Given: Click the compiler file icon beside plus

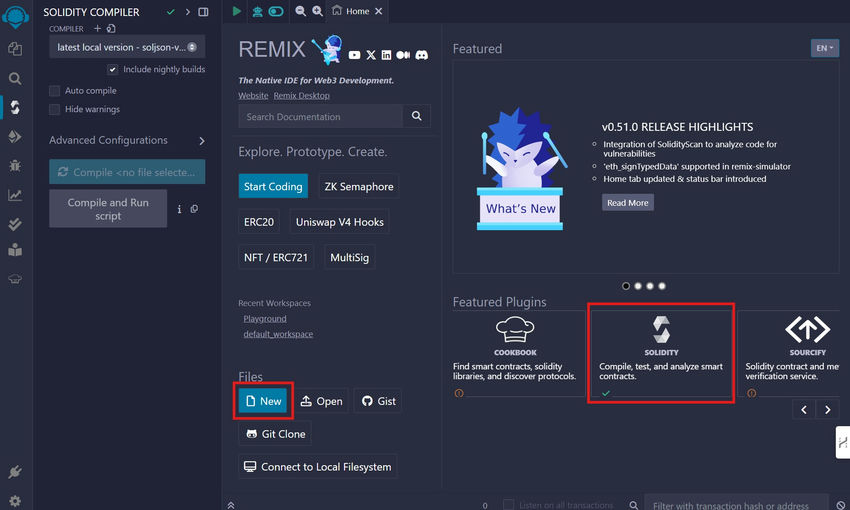Looking at the screenshot, I should 111,28.
